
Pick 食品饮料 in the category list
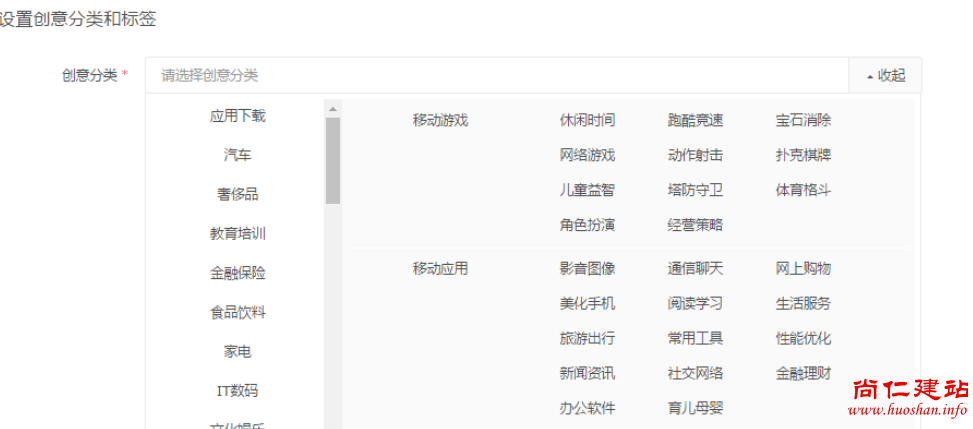click(238, 312)
